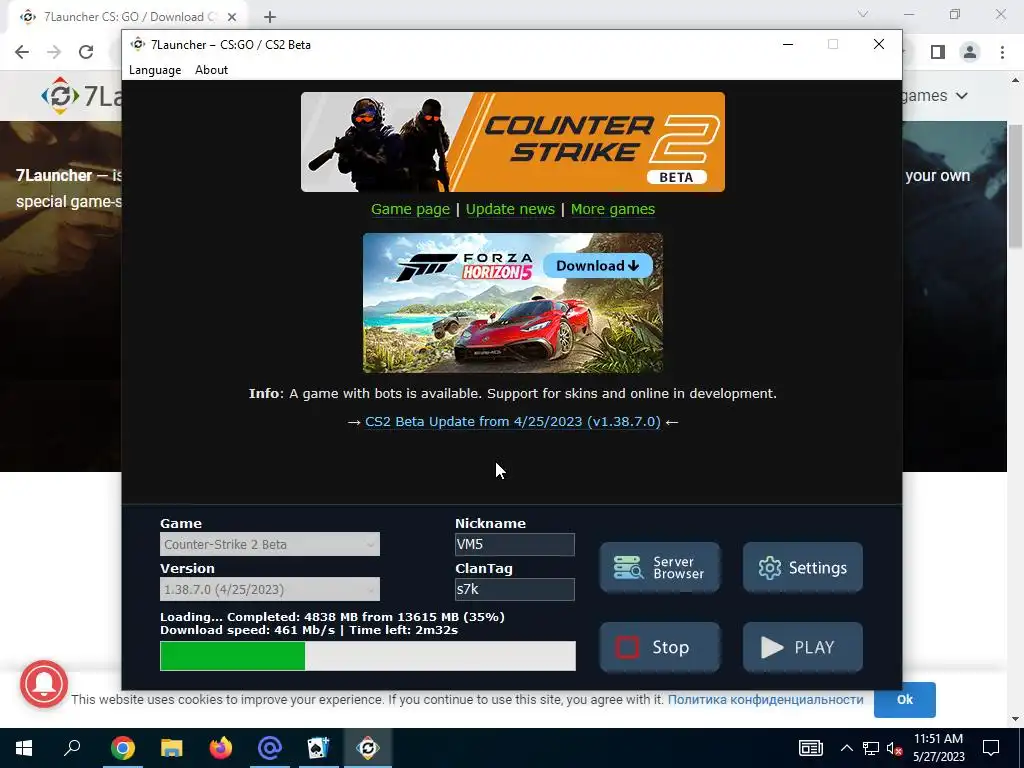Close the 7Launcher CS: GO browser tab
The width and height of the screenshot is (1024, 768).
coord(232,17)
